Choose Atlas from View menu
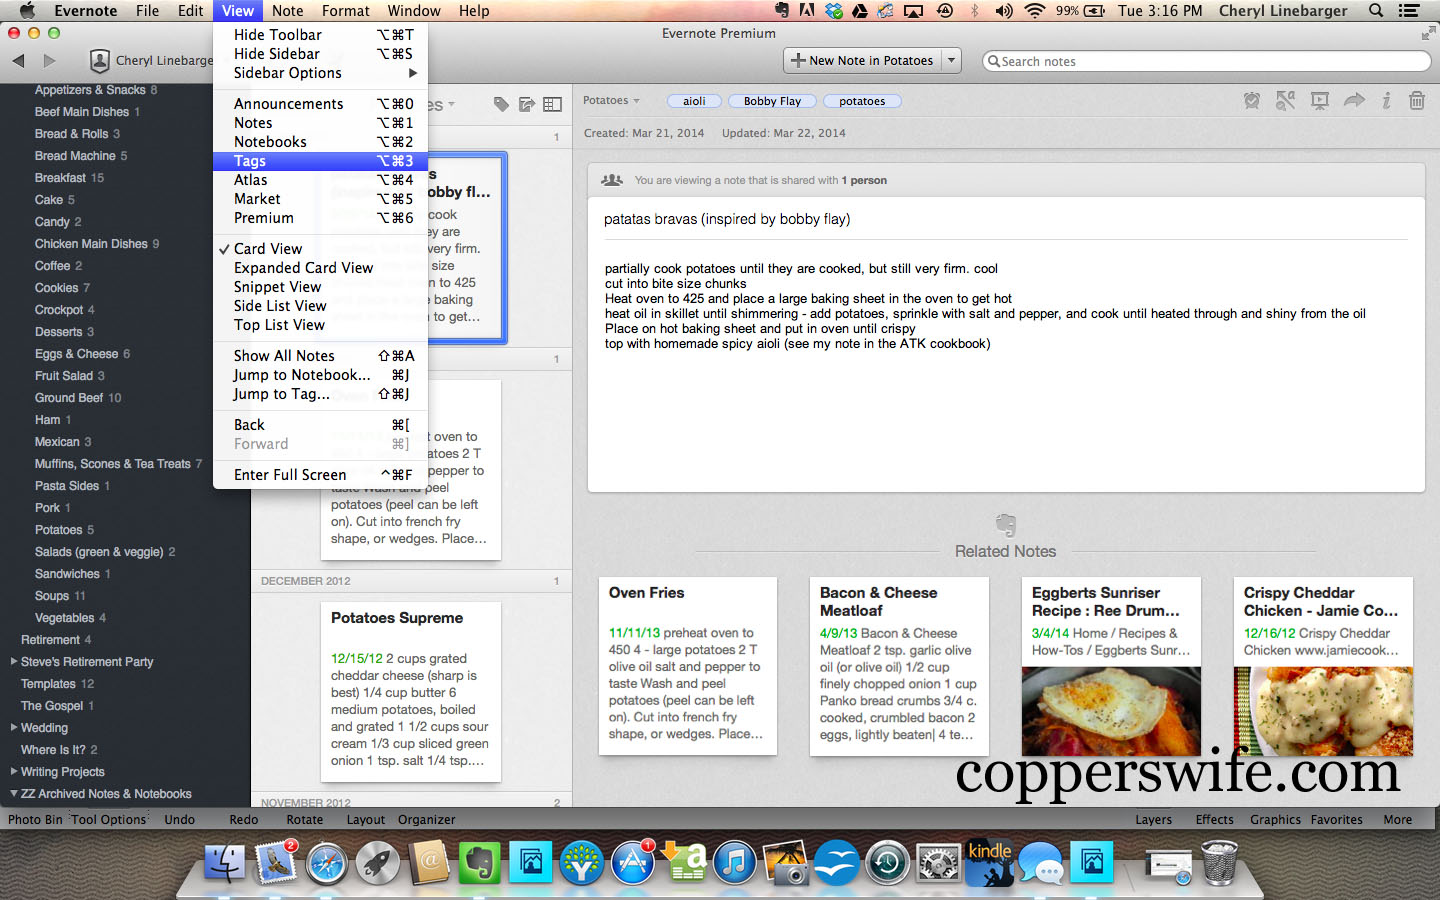Screen dimensions: 1440x900 pos(320,180)
